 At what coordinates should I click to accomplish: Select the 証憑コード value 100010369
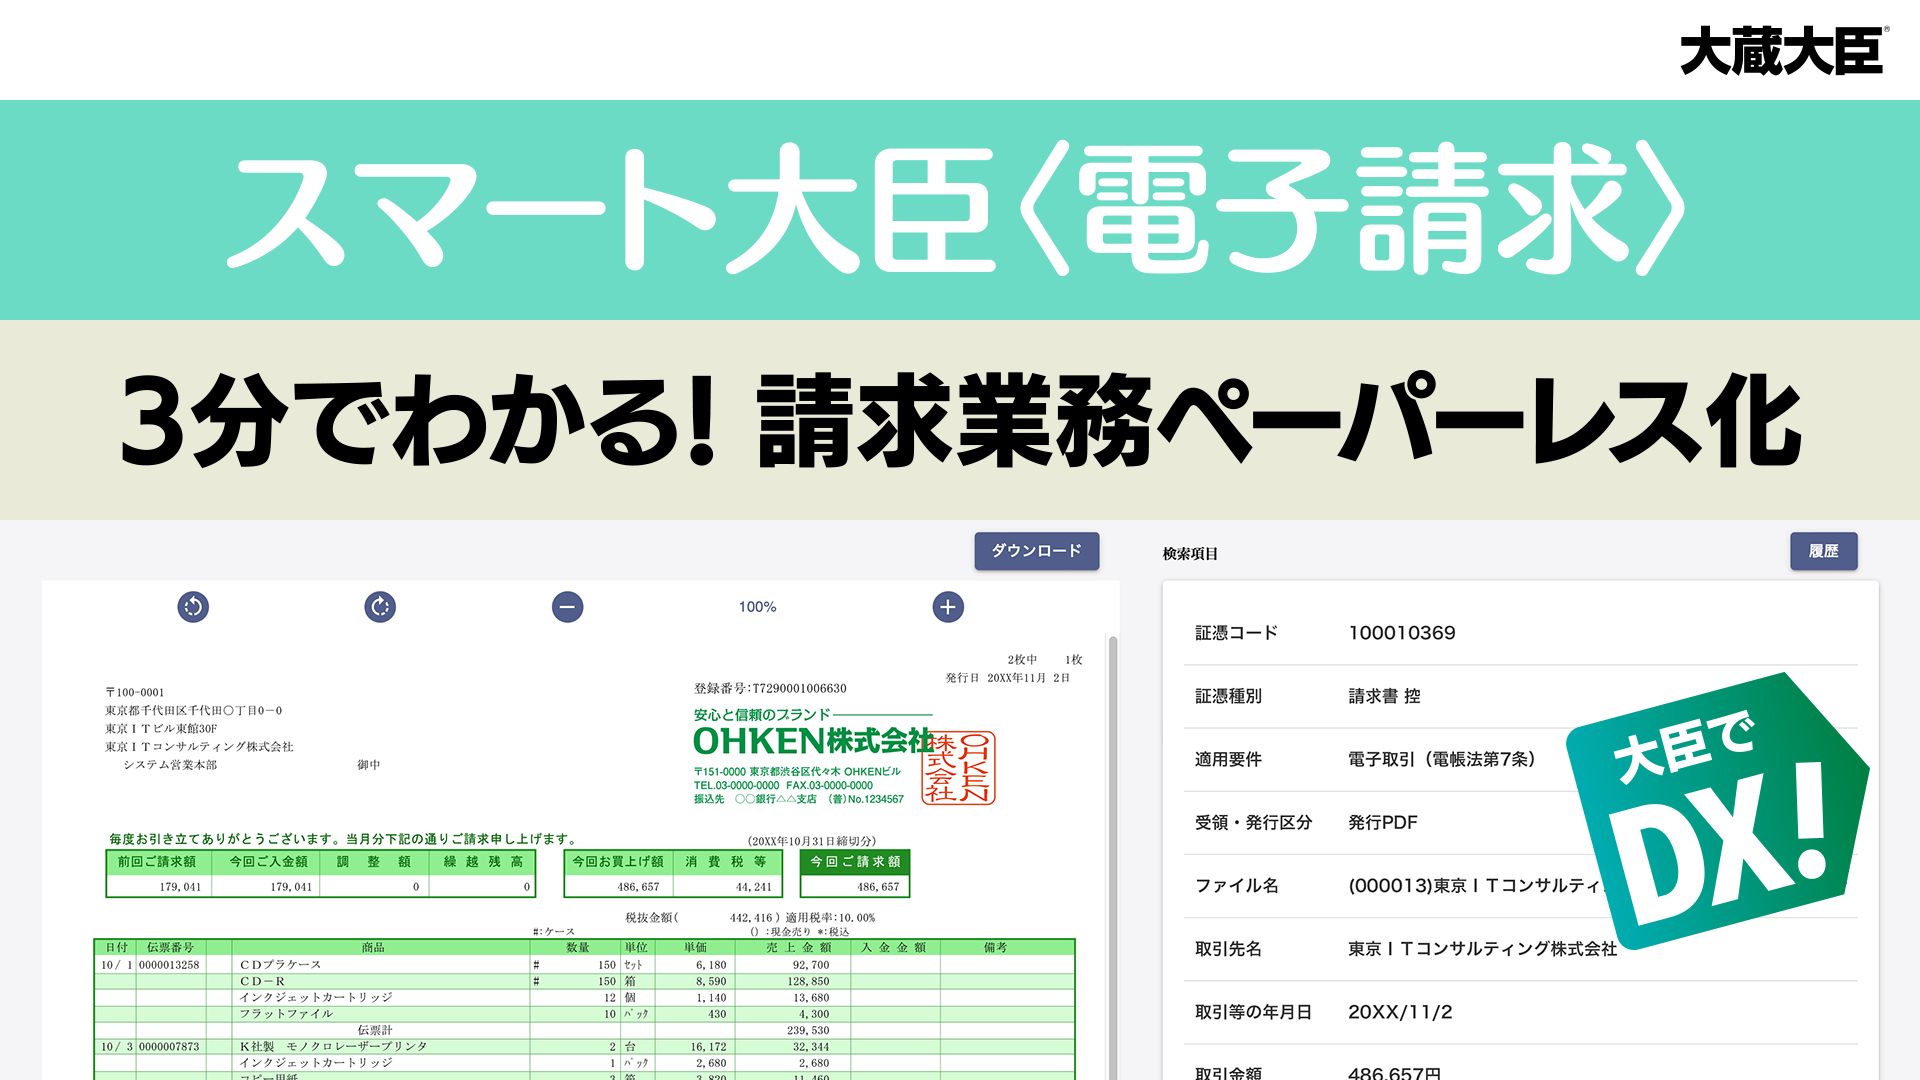(1401, 633)
